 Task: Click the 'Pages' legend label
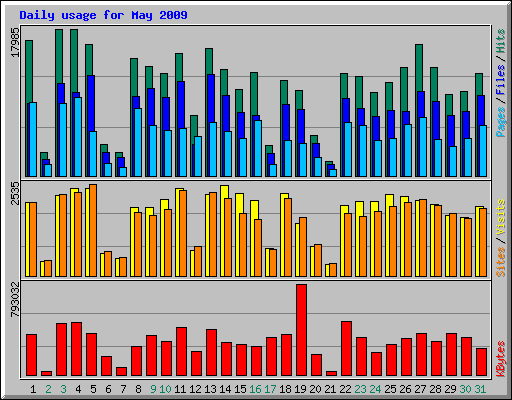tap(501, 122)
